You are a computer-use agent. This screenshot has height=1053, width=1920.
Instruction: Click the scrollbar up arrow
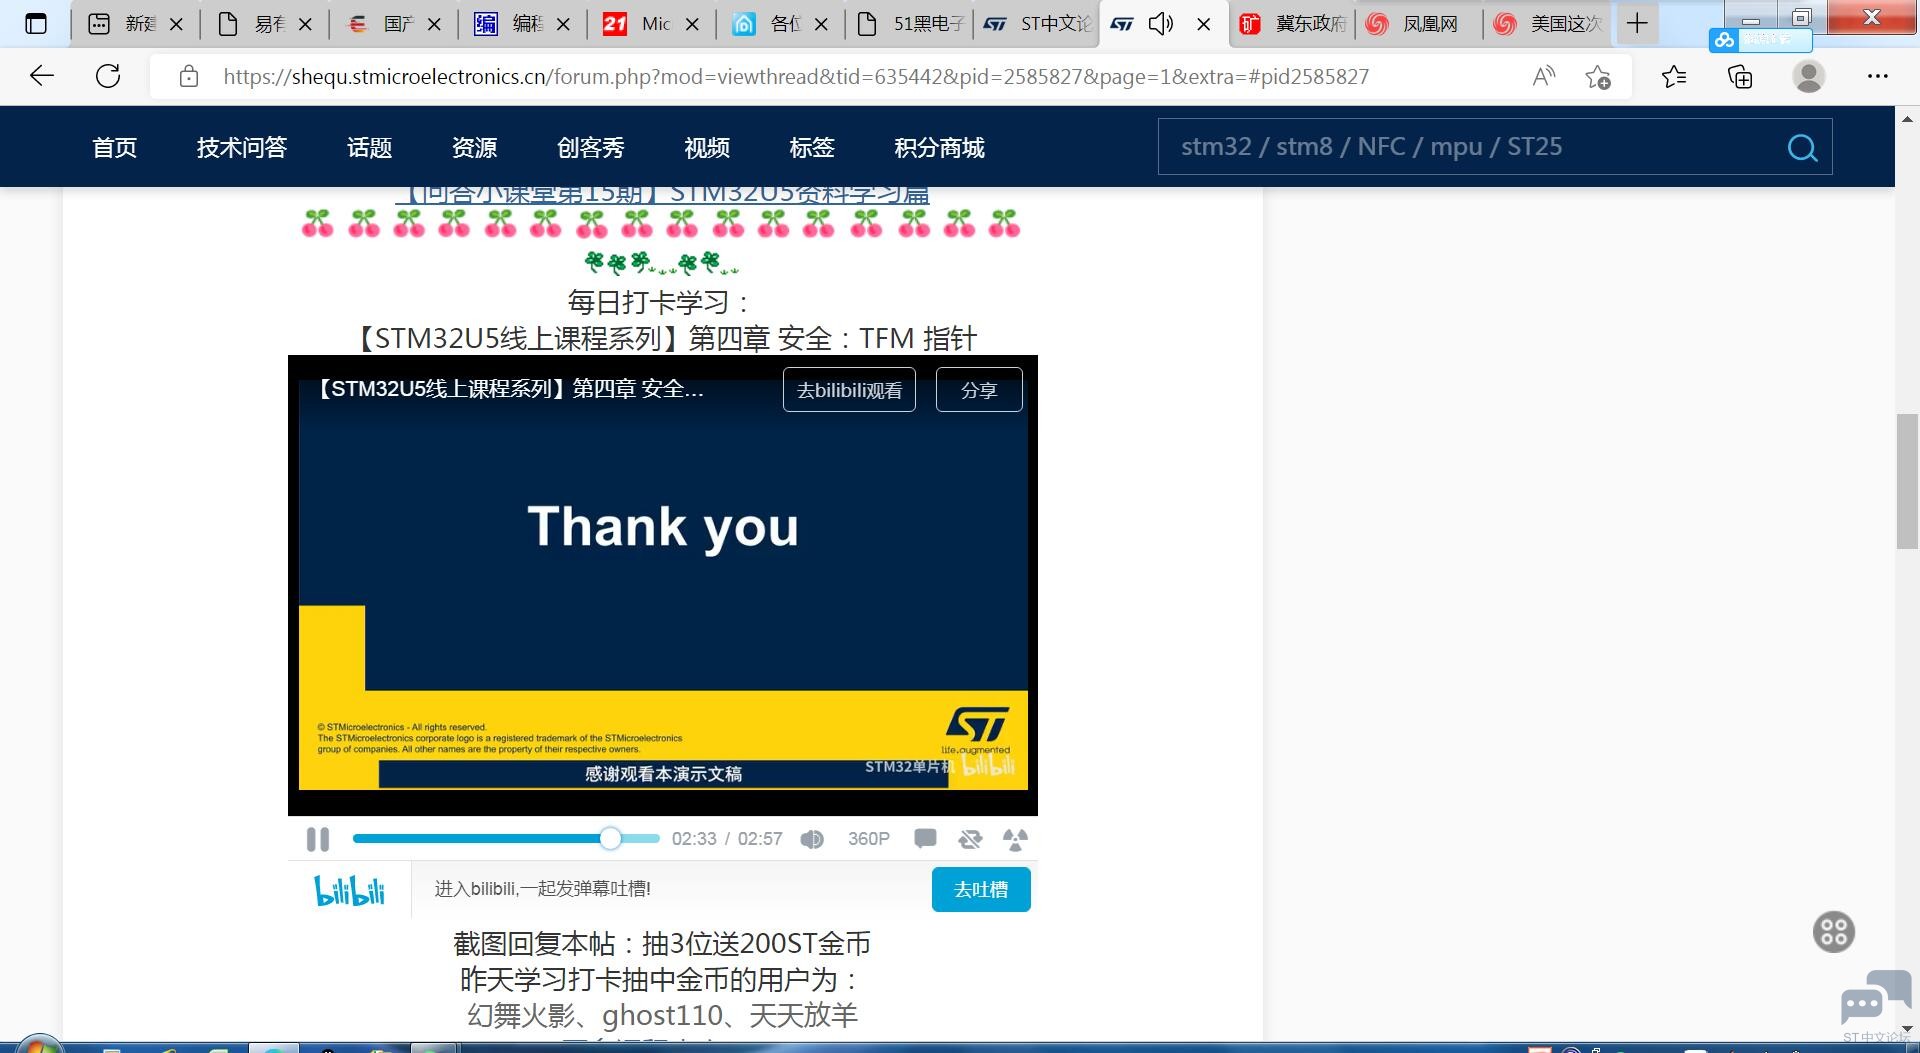tap(1907, 117)
